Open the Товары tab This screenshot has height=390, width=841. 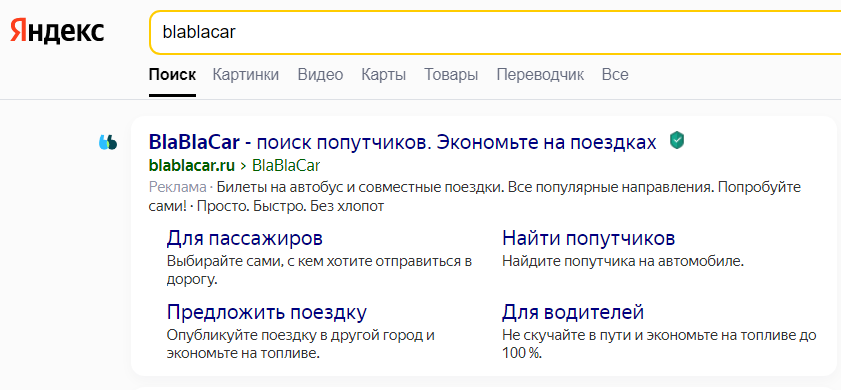pos(451,74)
